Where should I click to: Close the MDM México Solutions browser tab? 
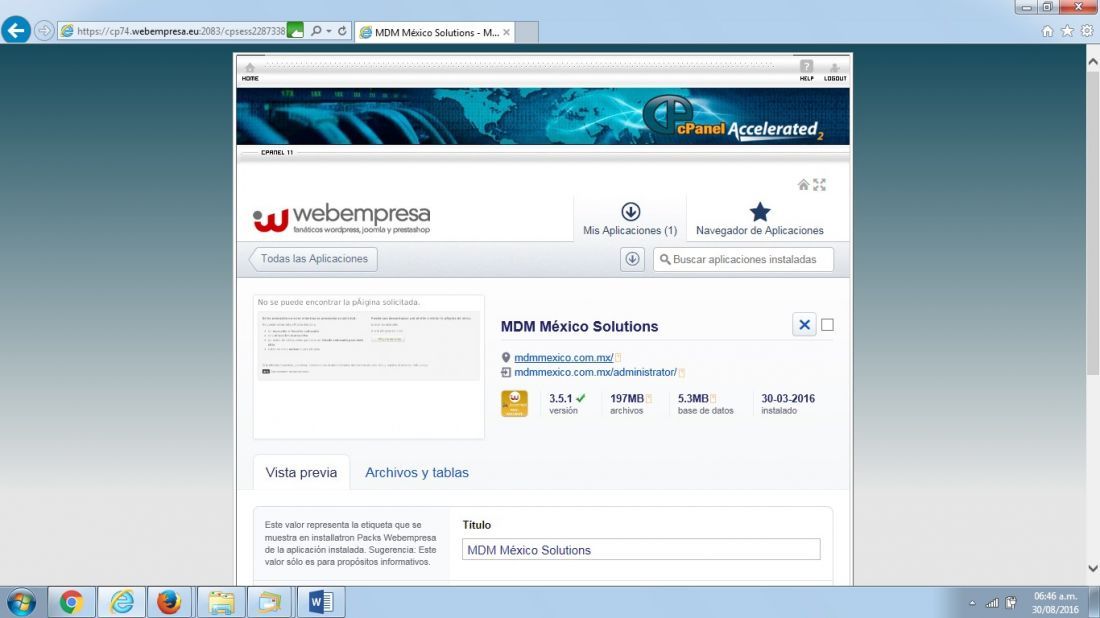click(507, 32)
